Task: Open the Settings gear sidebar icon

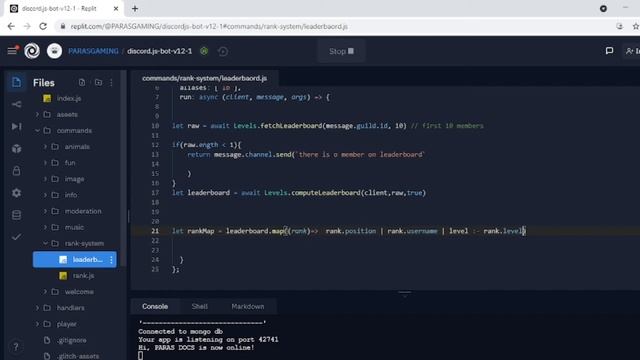Action: coord(16,193)
